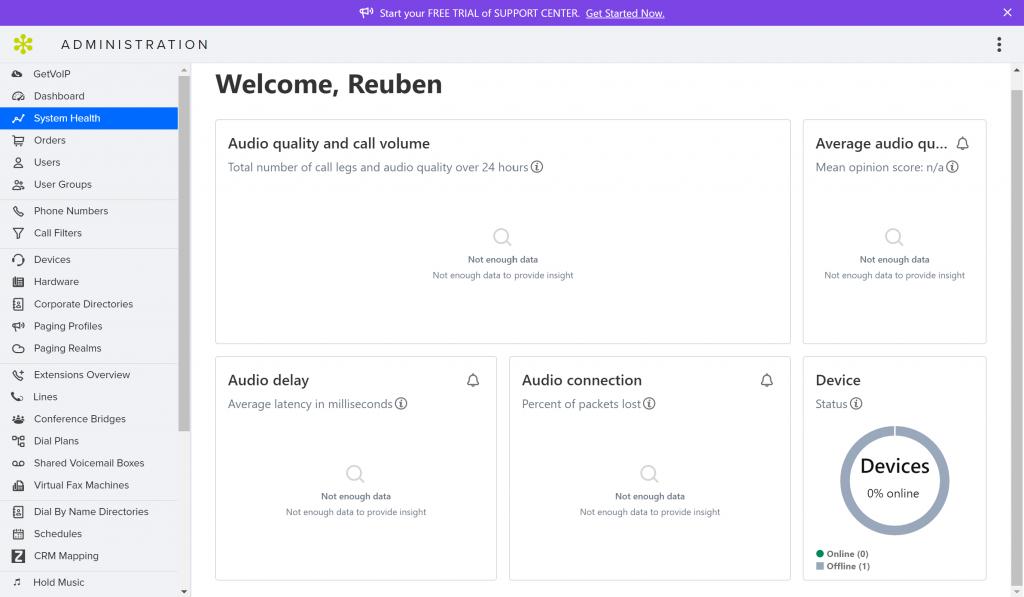Click the bell icon on Audio delay card
Image resolution: width=1024 pixels, height=597 pixels.
click(473, 381)
